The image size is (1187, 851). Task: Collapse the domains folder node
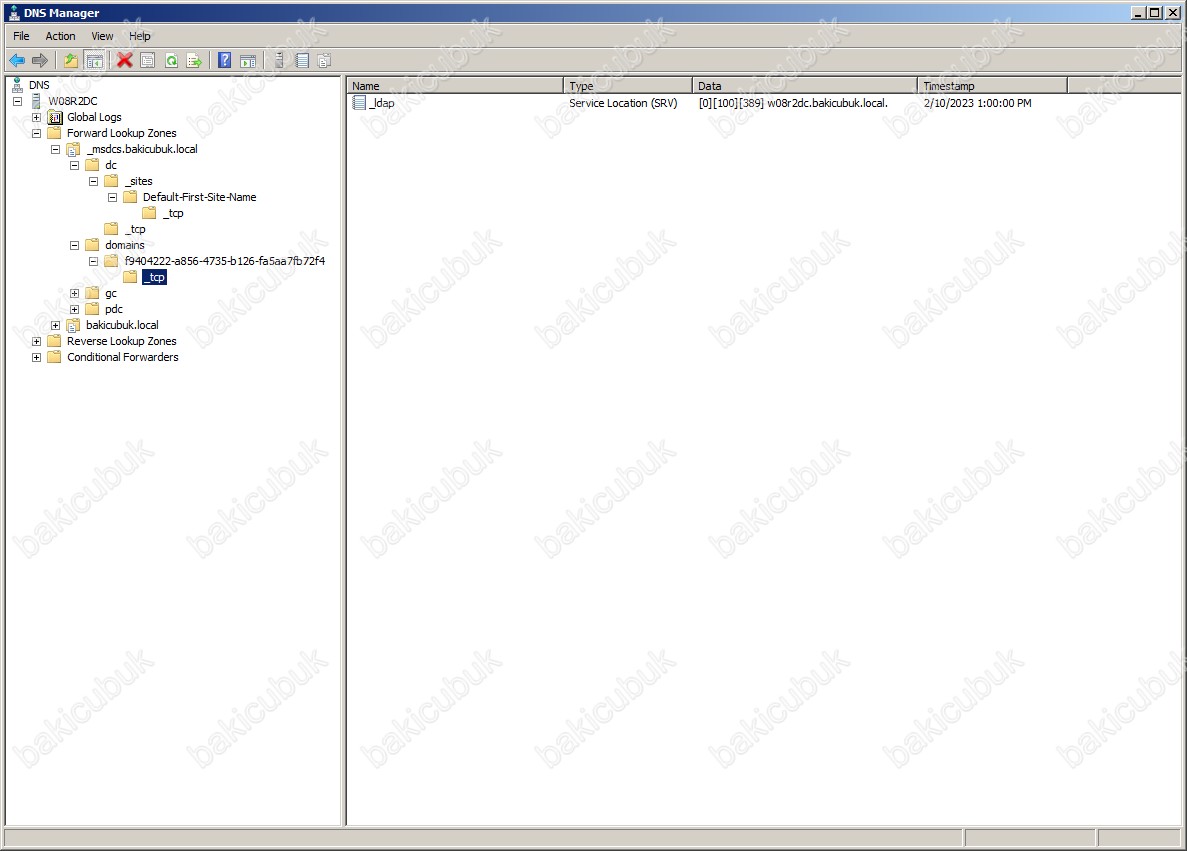point(74,245)
